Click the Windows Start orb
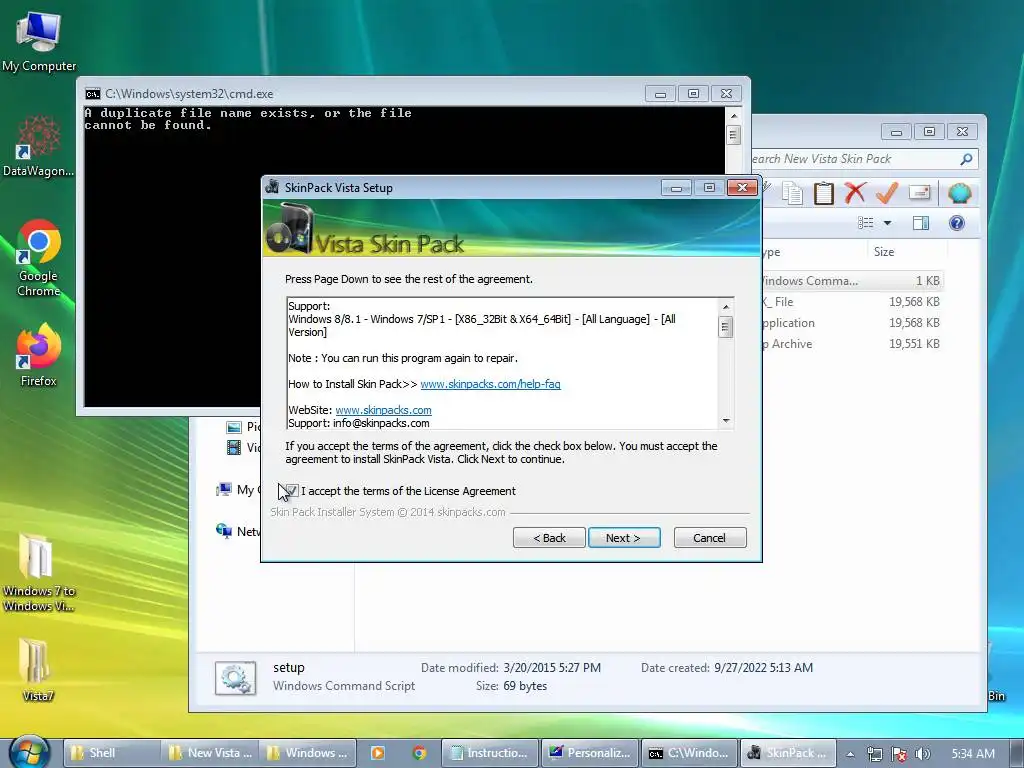Image resolution: width=1024 pixels, height=768 pixels. 29,752
